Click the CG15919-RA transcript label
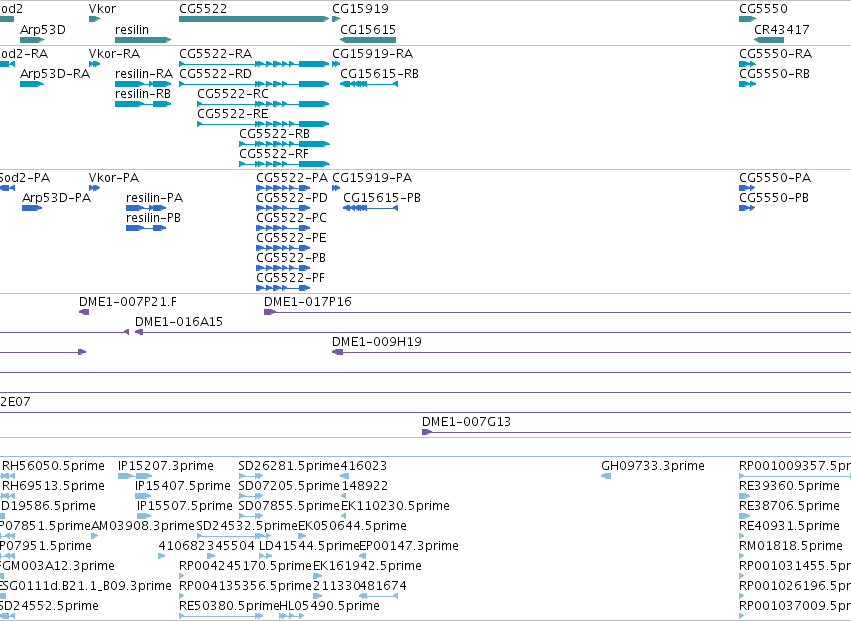The image size is (851, 621). coord(372,53)
